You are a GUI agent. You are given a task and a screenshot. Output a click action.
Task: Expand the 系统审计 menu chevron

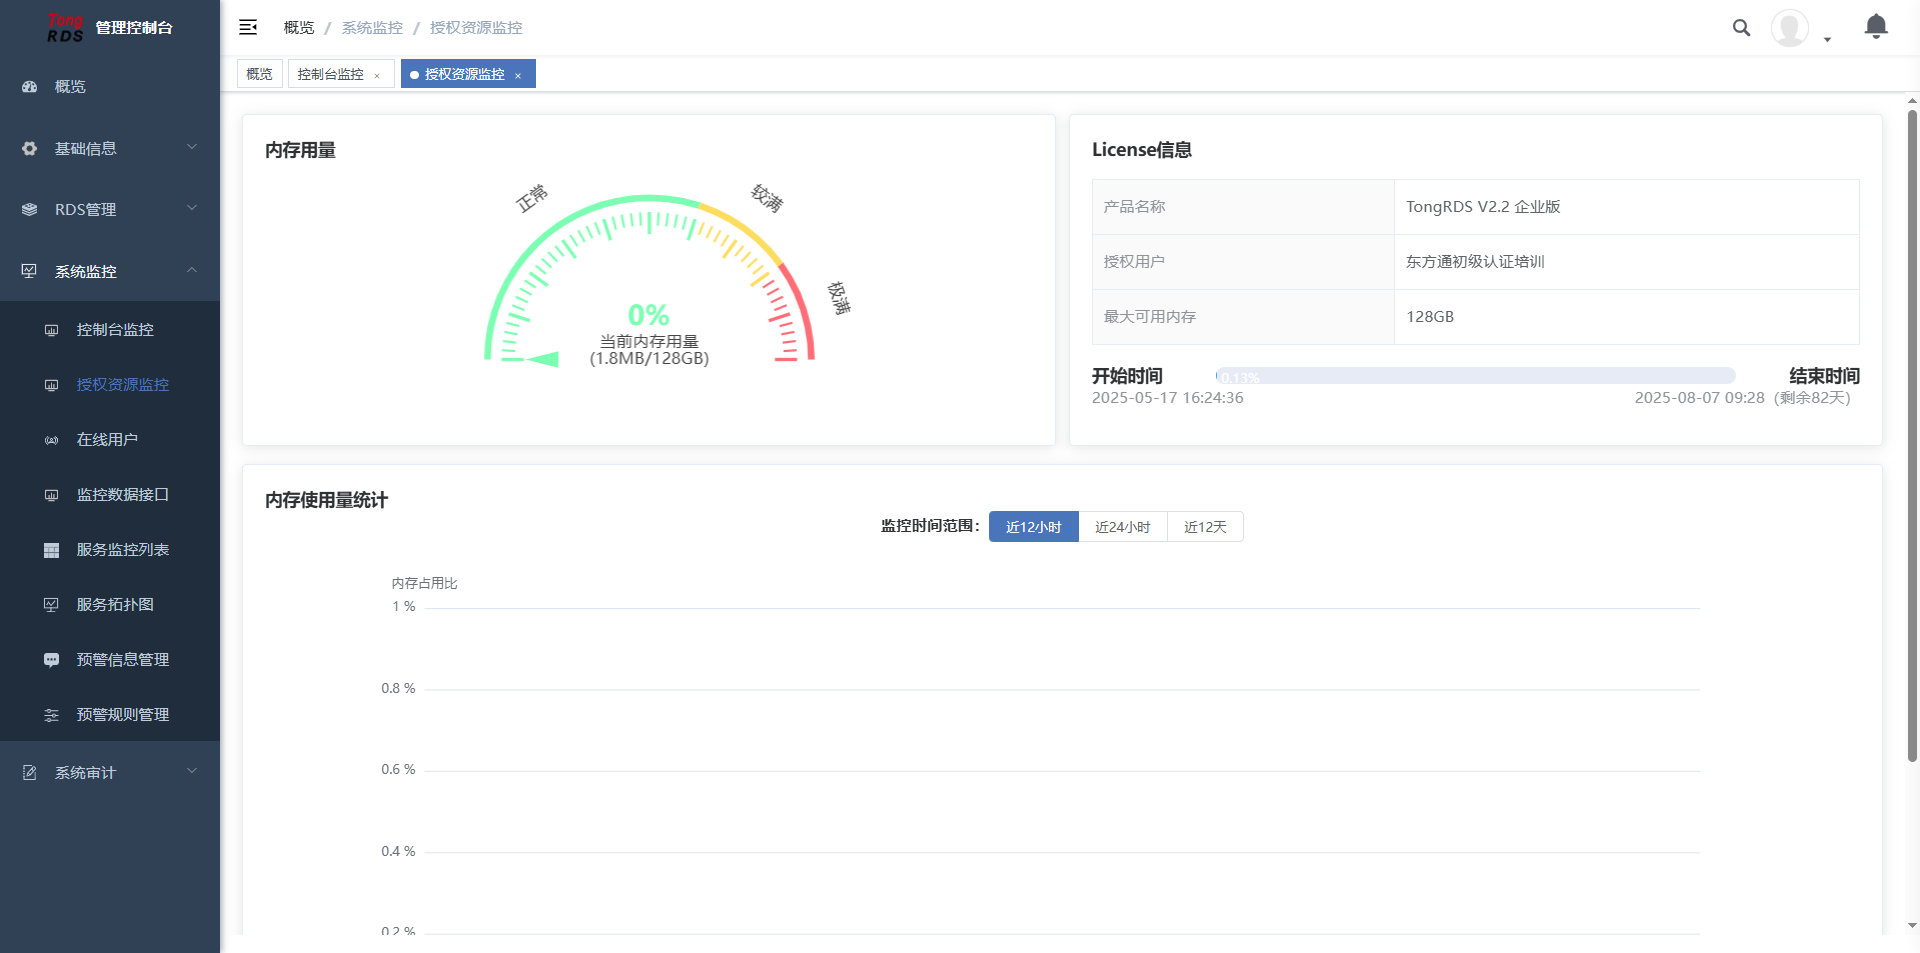(x=192, y=772)
